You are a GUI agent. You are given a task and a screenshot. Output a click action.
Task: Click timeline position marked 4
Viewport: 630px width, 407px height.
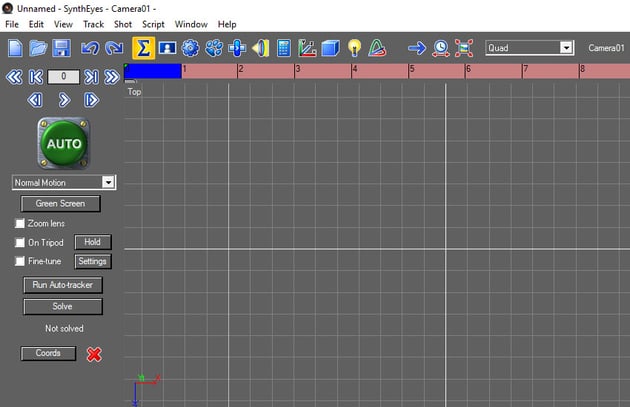[x=354, y=69]
